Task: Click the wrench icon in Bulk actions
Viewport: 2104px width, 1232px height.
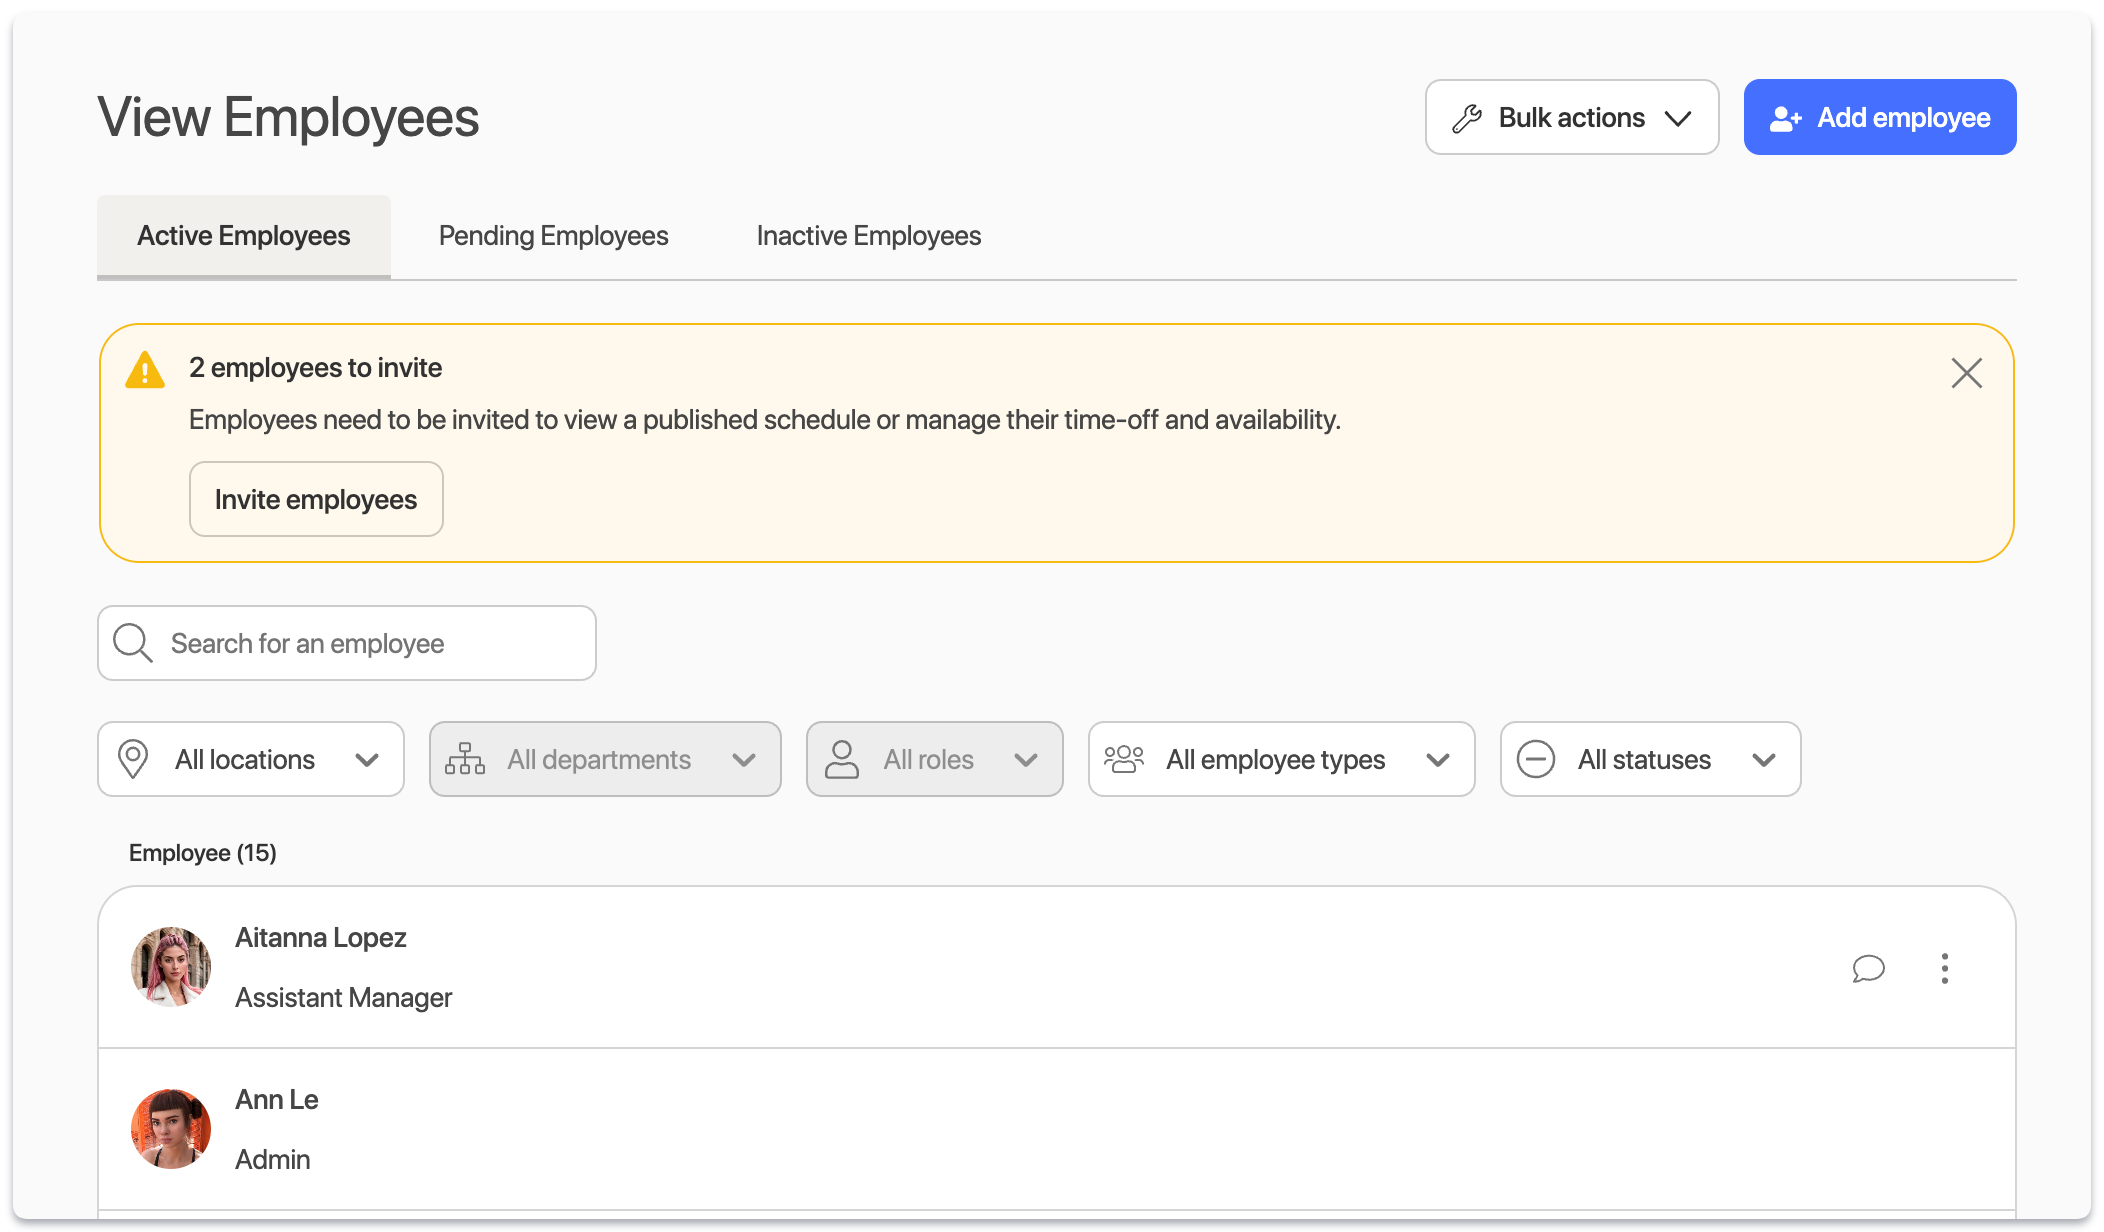Action: (1467, 118)
